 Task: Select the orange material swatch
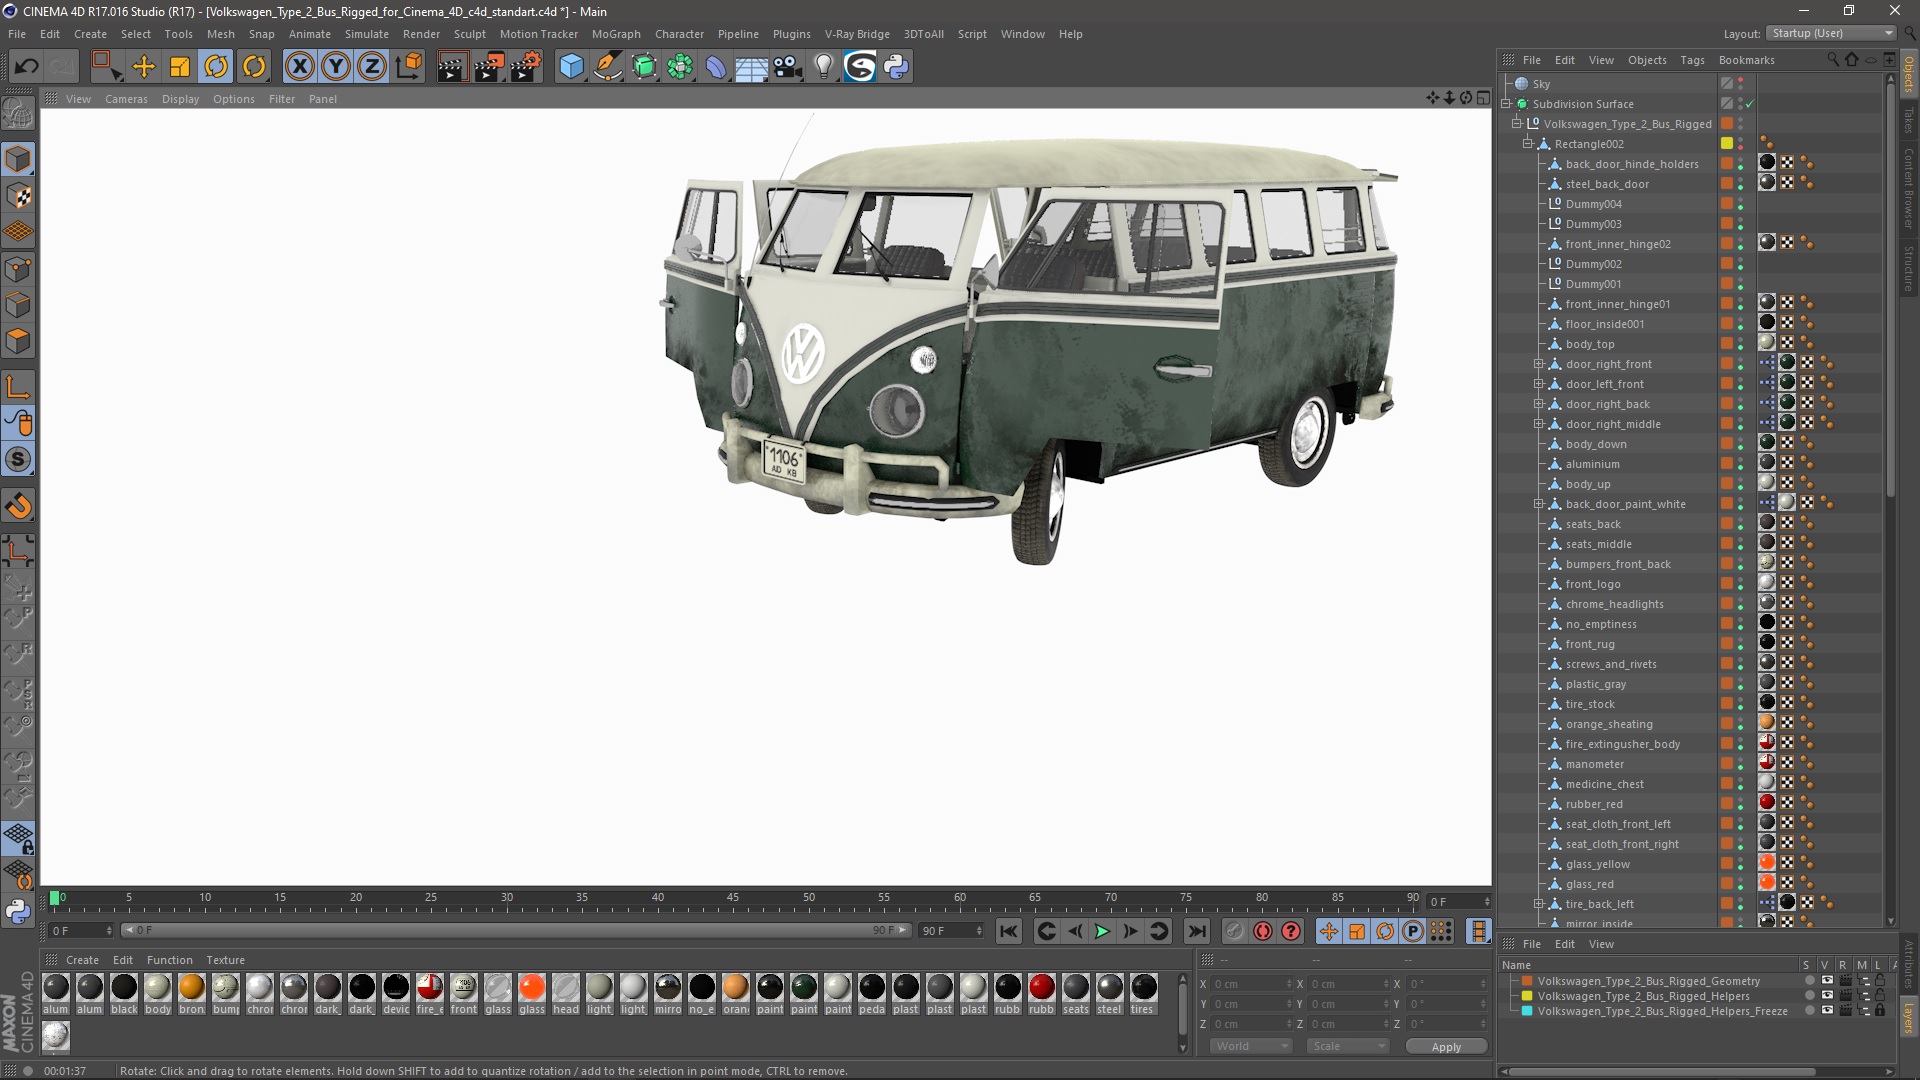pyautogui.click(x=735, y=988)
